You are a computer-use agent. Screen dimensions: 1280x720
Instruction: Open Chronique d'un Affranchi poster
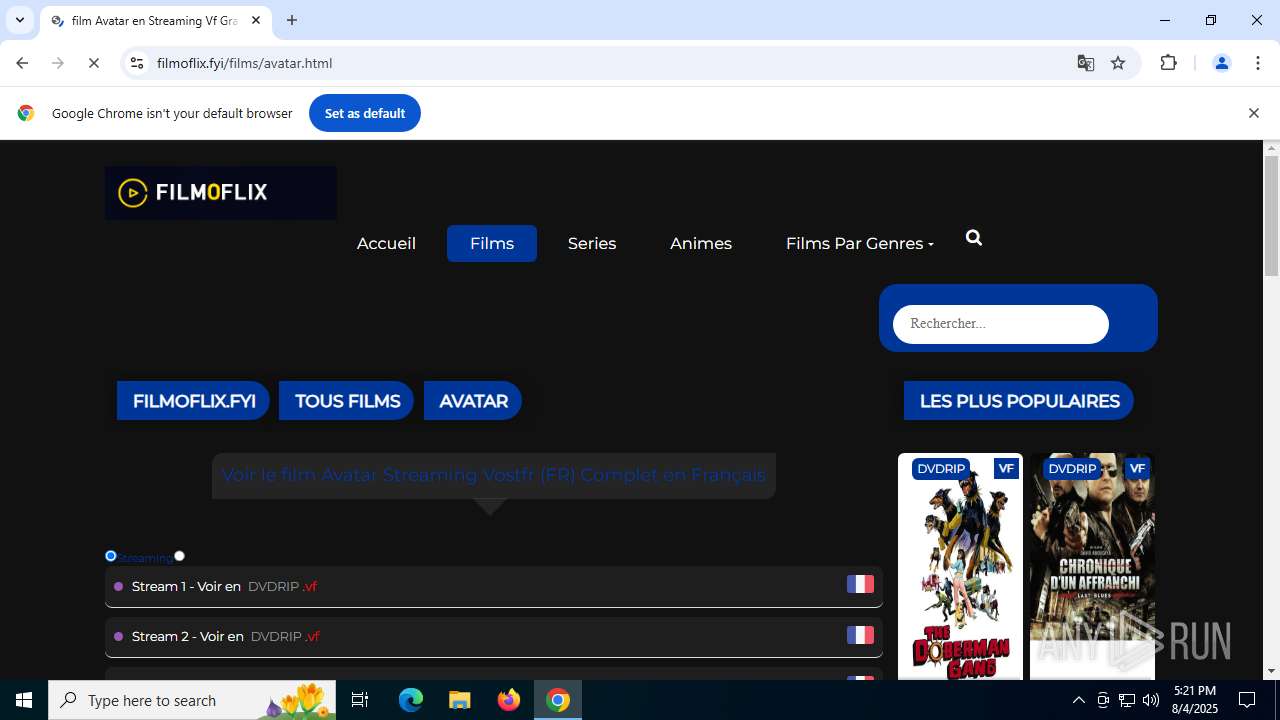(1092, 567)
